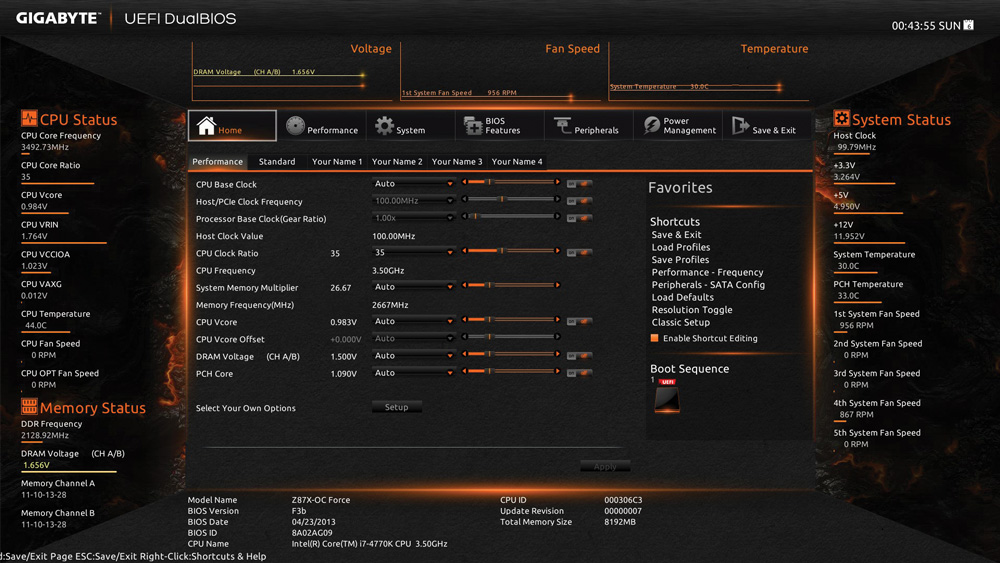
Task: Click the CPU Clock Ratio slider handle
Action: pos(502,251)
